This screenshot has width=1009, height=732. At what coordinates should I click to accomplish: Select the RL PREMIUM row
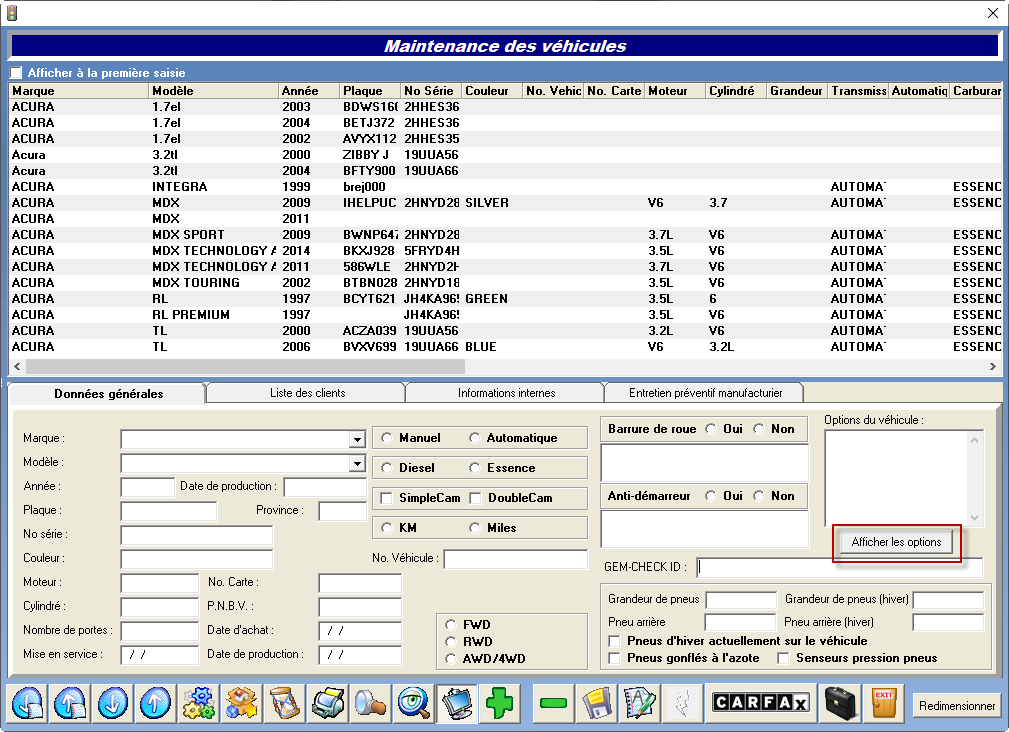pyautogui.click(x=505, y=315)
